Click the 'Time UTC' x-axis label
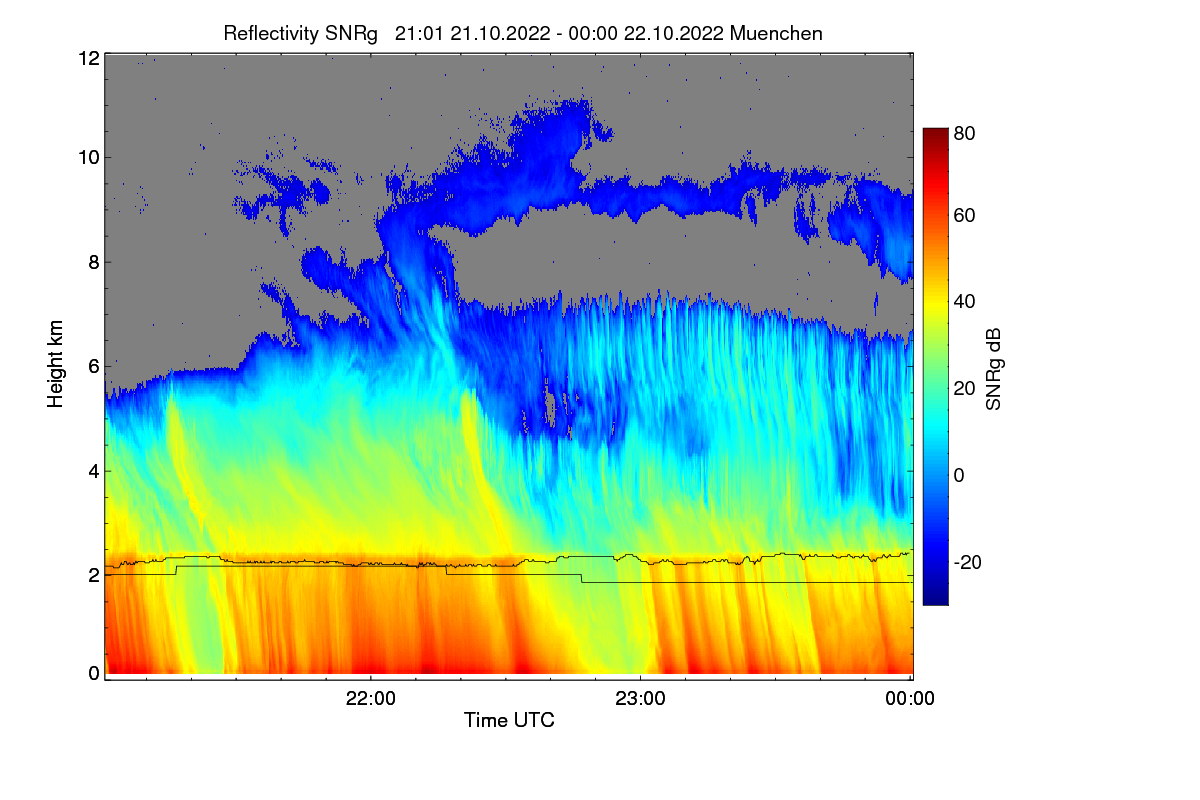Viewport: 1200px width, 800px height. pos(509,719)
